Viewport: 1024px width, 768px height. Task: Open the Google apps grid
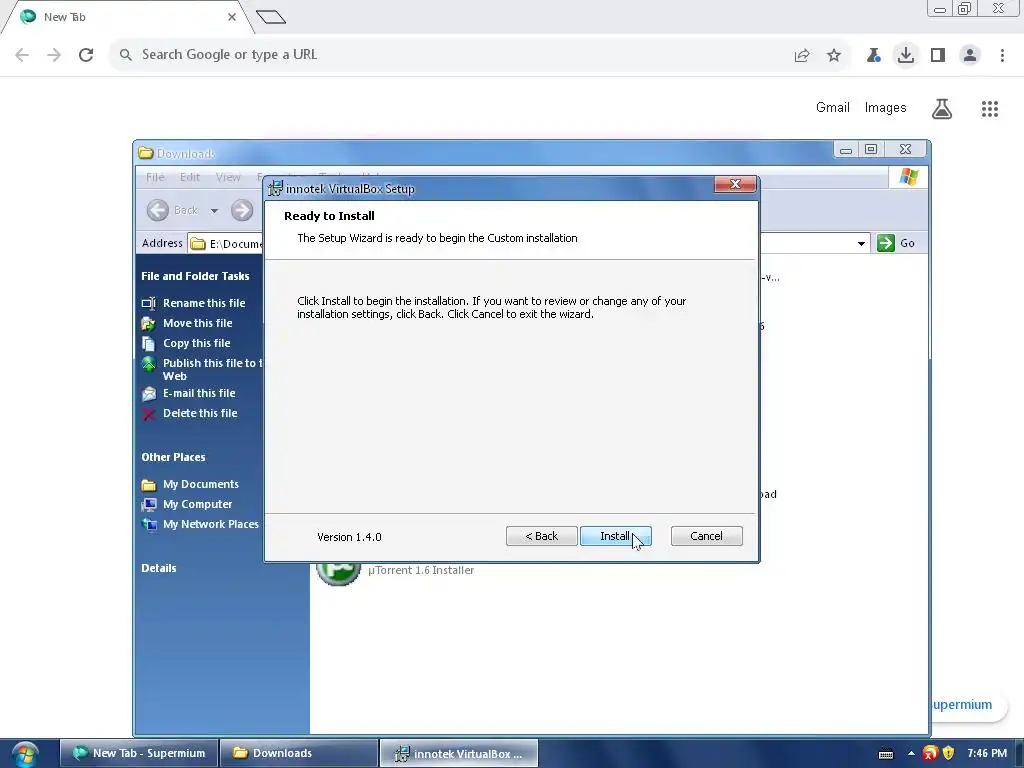pyautogui.click(x=990, y=108)
